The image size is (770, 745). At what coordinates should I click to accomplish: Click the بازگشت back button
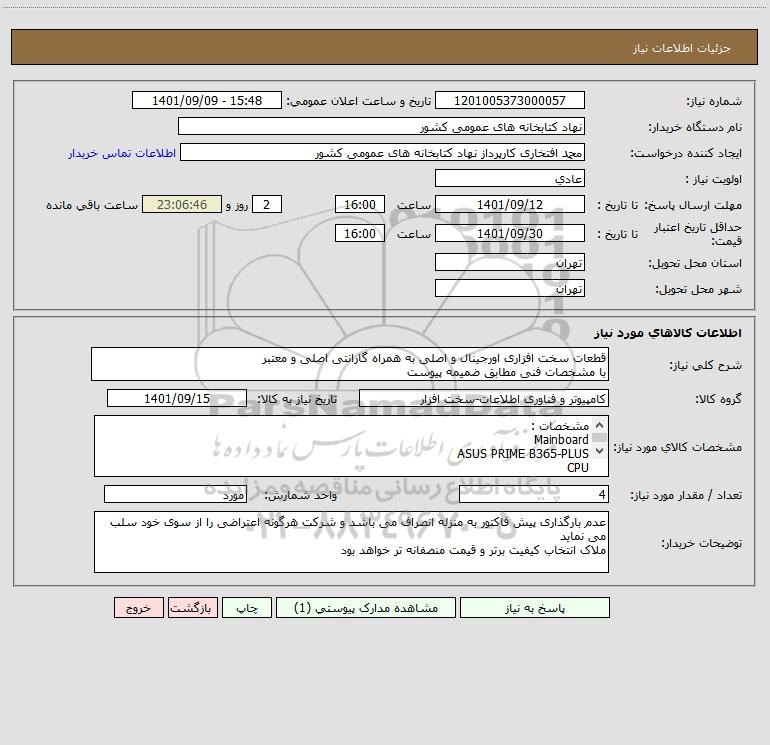point(192,608)
